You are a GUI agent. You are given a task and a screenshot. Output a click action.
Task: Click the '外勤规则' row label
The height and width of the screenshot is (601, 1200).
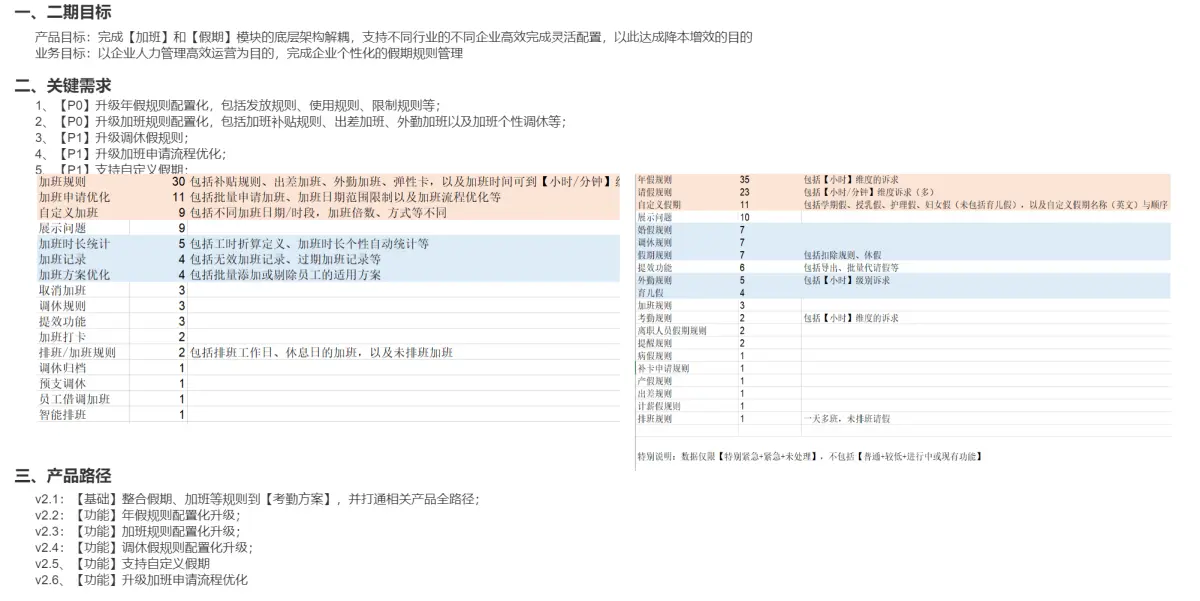tap(654, 281)
